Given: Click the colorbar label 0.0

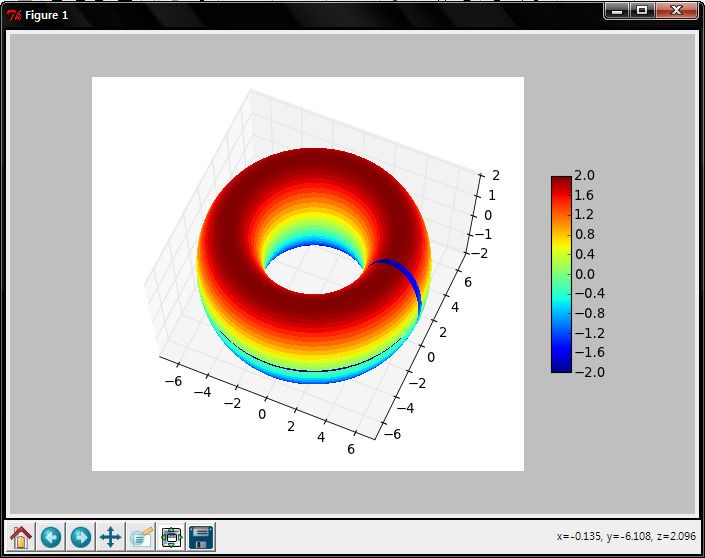Looking at the screenshot, I should click(x=584, y=274).
